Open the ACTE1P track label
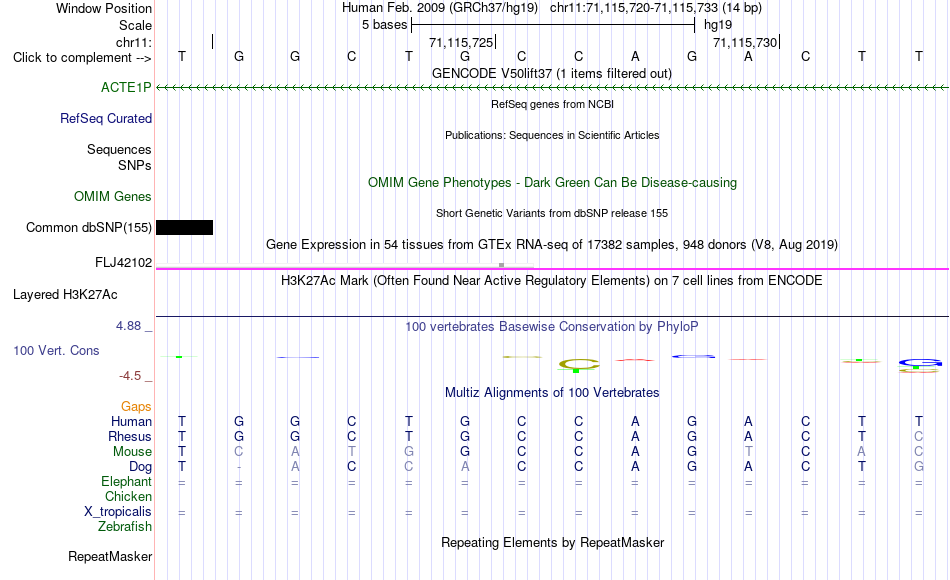This screenshot has height=580, width=950. pyautogui.click(x=126, y=87)
